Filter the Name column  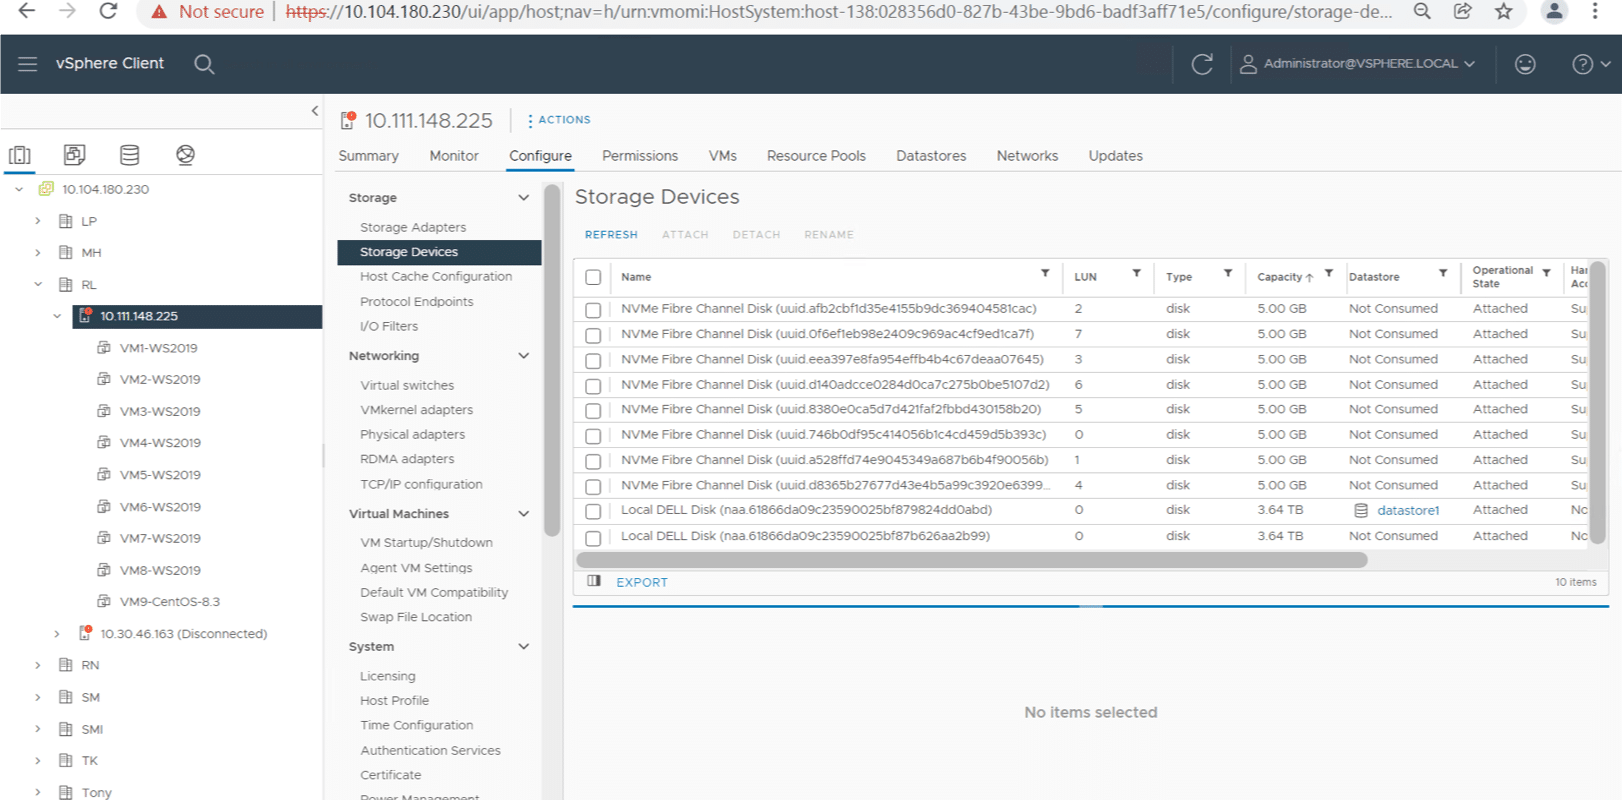[x=1045, y=273]
